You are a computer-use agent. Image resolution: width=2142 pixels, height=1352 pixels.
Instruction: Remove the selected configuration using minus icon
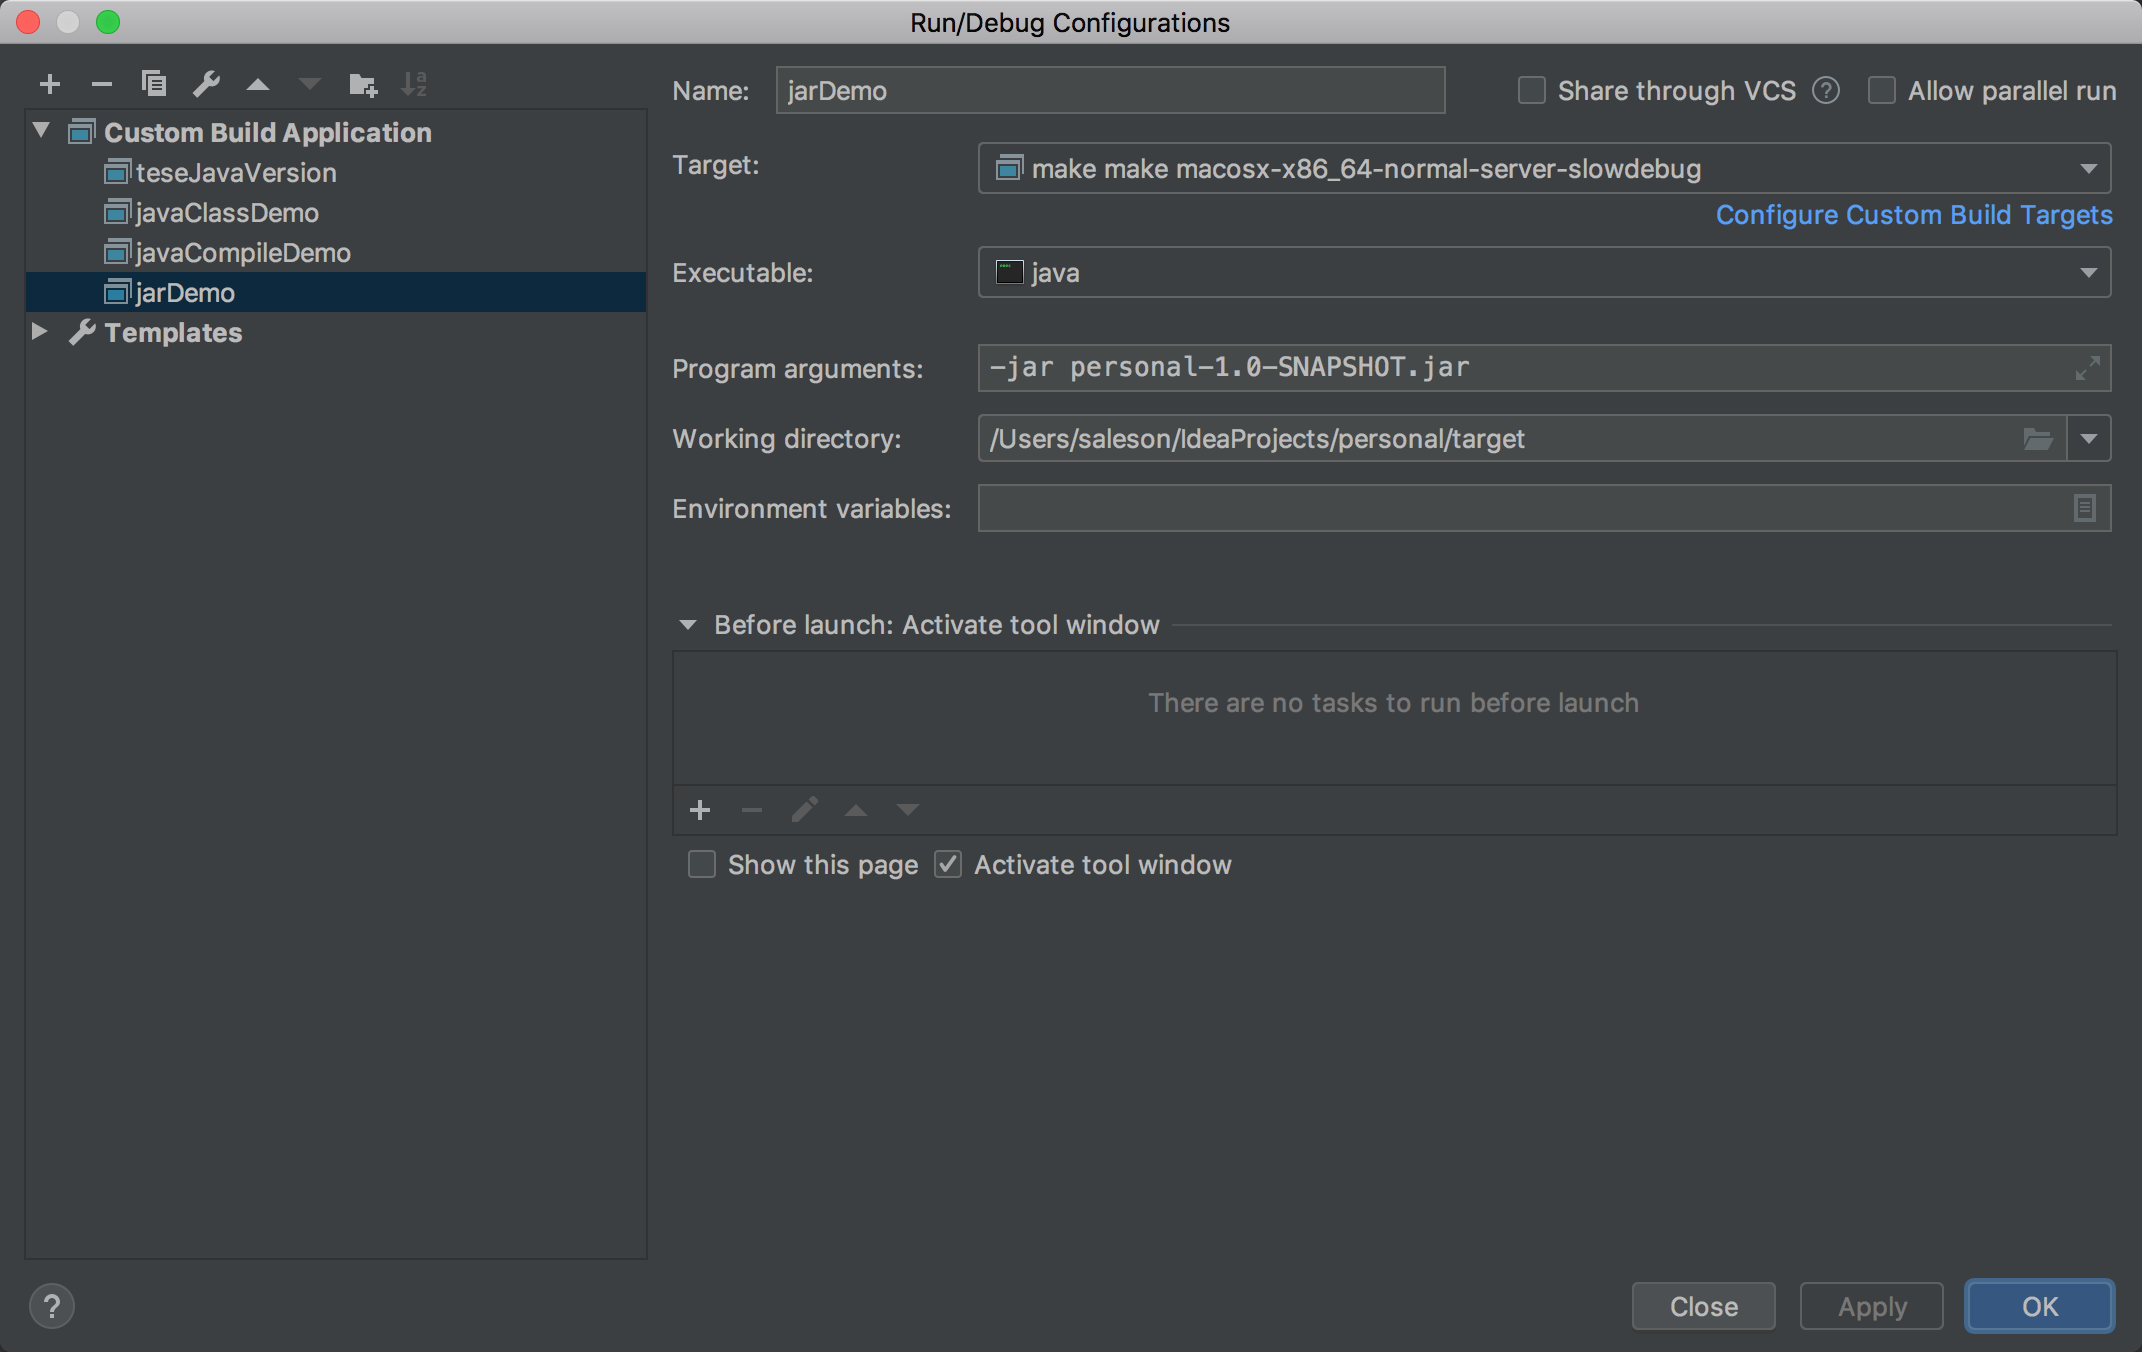click(101, 84)
